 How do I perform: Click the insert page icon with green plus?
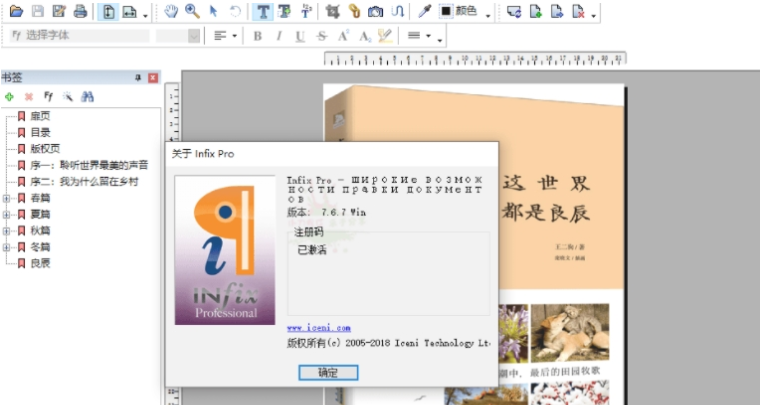pyautogui.click(x=536, y=11)
